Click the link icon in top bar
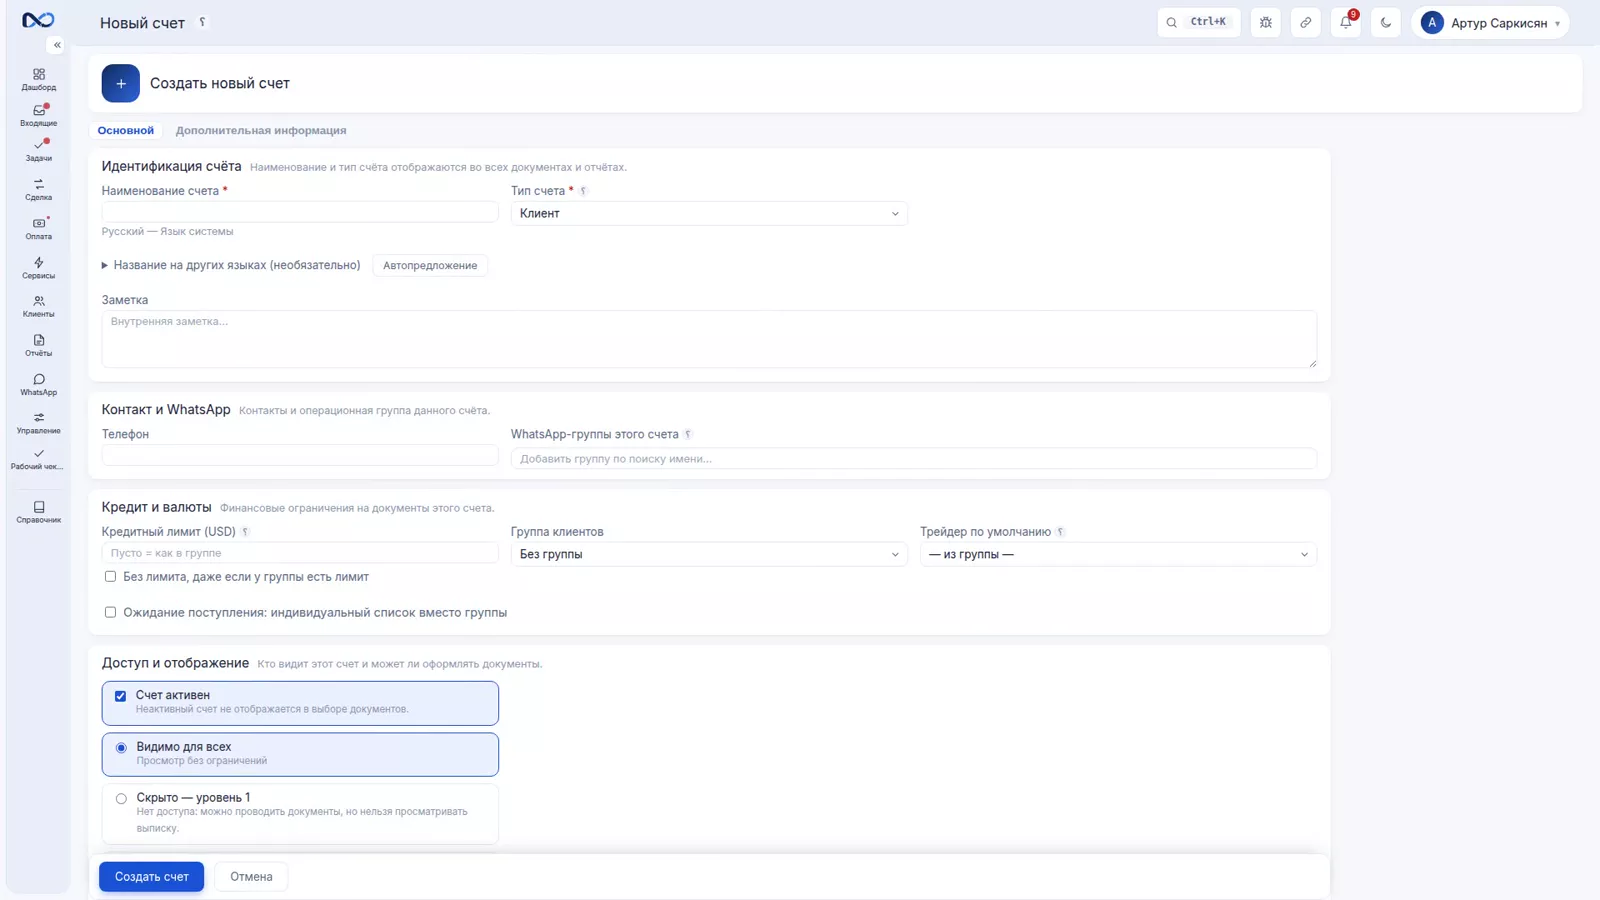The image size is (1600, 900). (x=1306, y=22)
